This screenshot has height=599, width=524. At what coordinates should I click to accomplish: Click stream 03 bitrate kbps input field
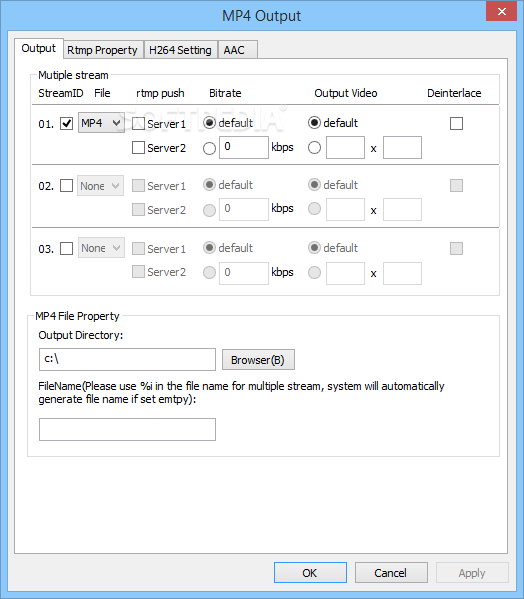(x=244, y=273)
